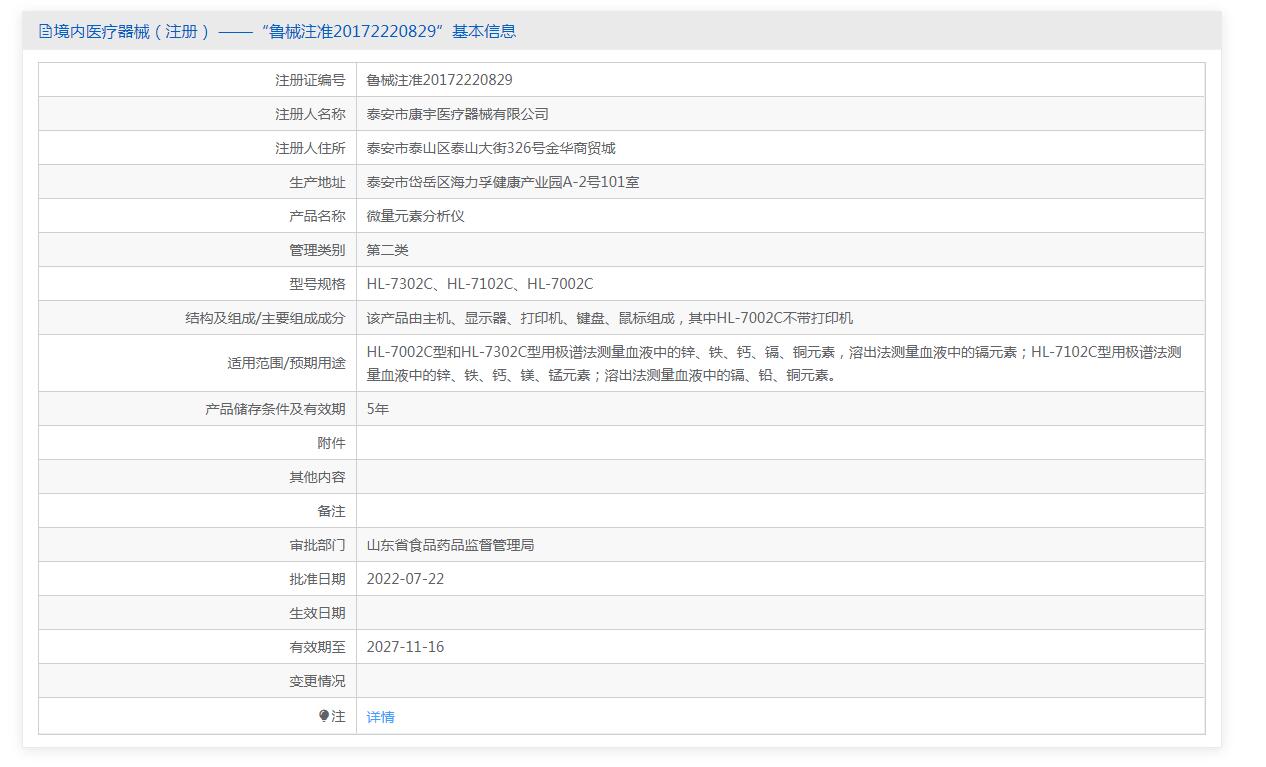The image size is (1266, 767).
Task: Select intended use text starting HL-7002C型和HL-7302C型
Action: coord(775,364)
